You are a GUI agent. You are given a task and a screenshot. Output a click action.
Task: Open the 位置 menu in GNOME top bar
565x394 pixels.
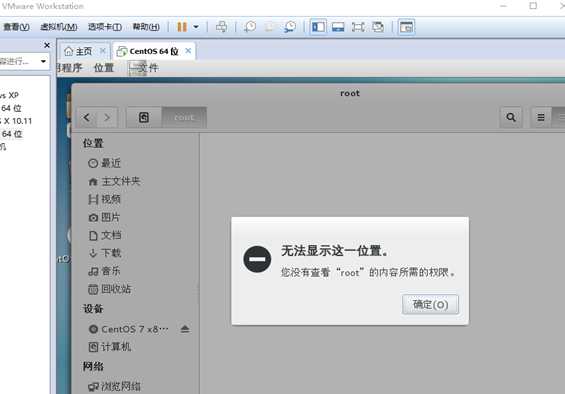pos(104,68)
